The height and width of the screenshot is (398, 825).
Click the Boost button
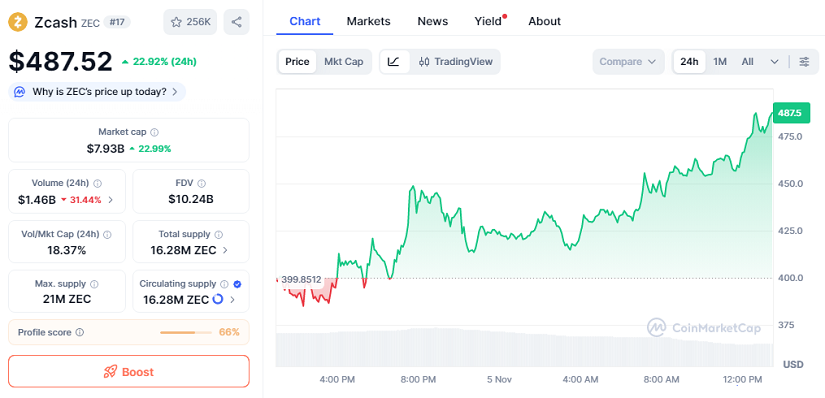tap(129, 372)
